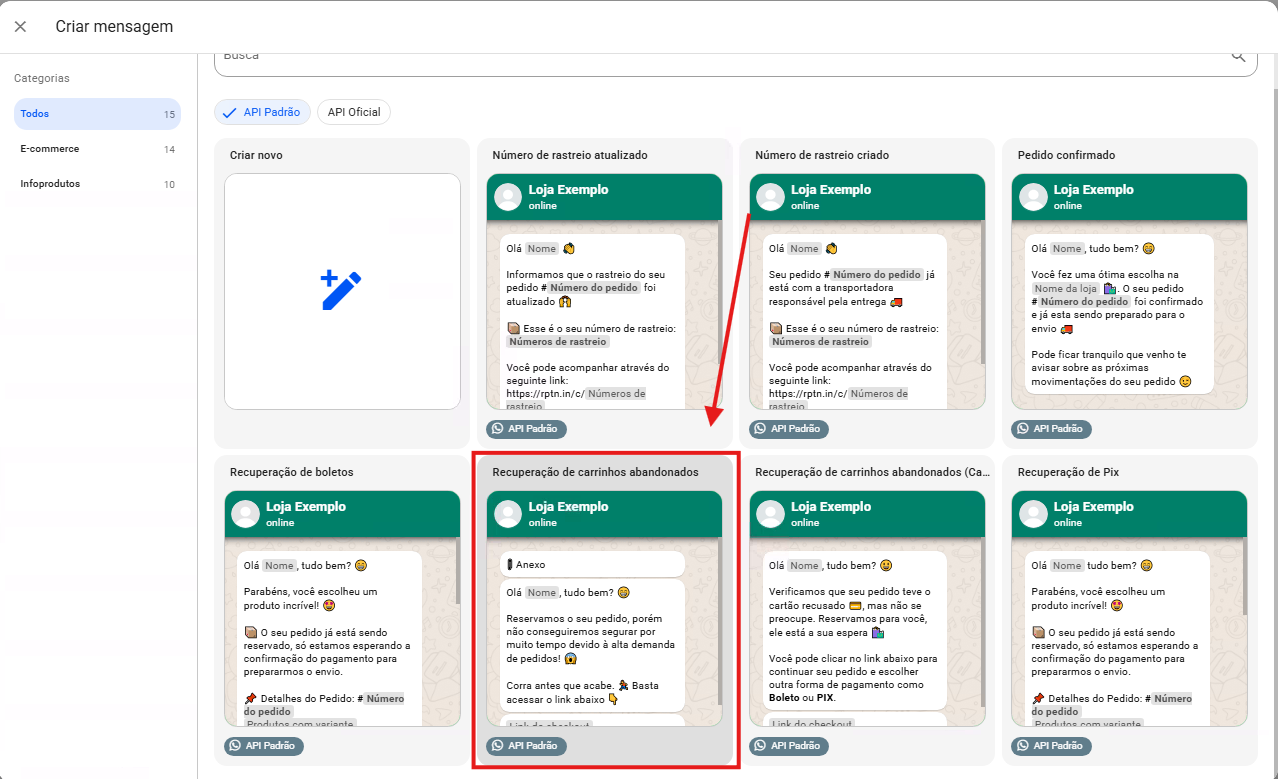Click the 'Anexo' attachment bubble in the preview
The height and width of the screenshot is (779, 1278).
[x=592, y=565]
